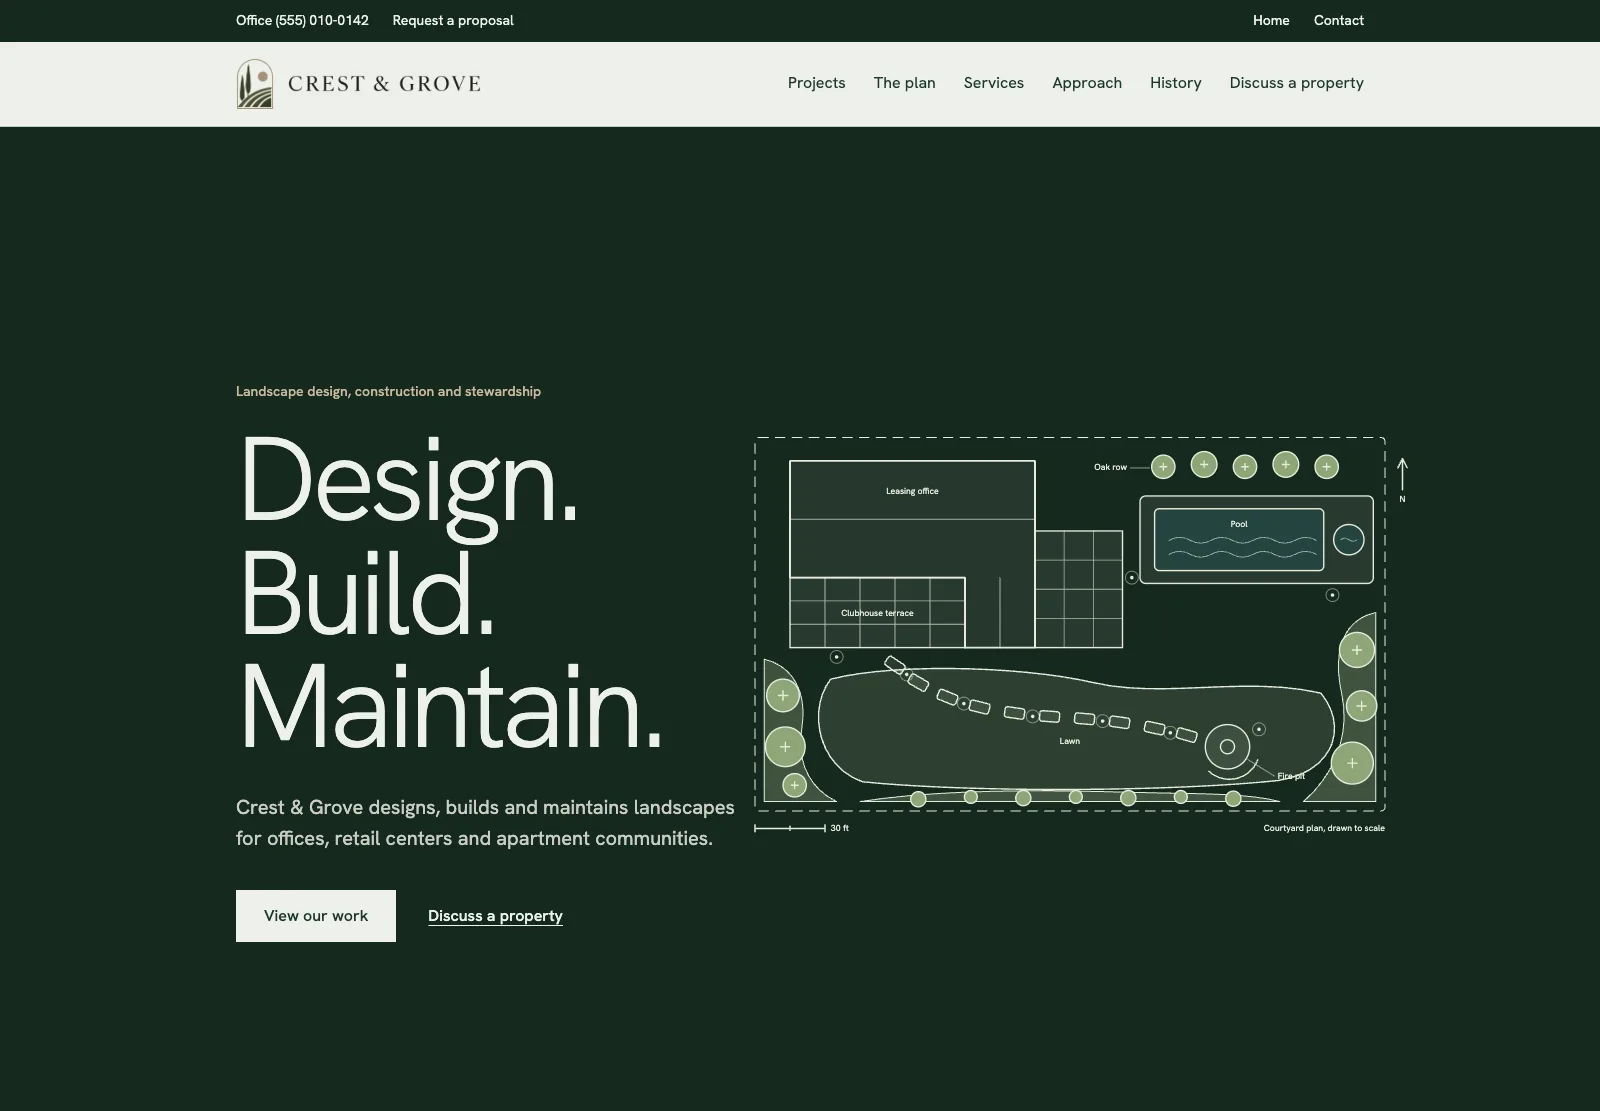The image size is (1600, 1111).
Task: Follow the underlined Discuss a property link
Action: pos(495,916)
